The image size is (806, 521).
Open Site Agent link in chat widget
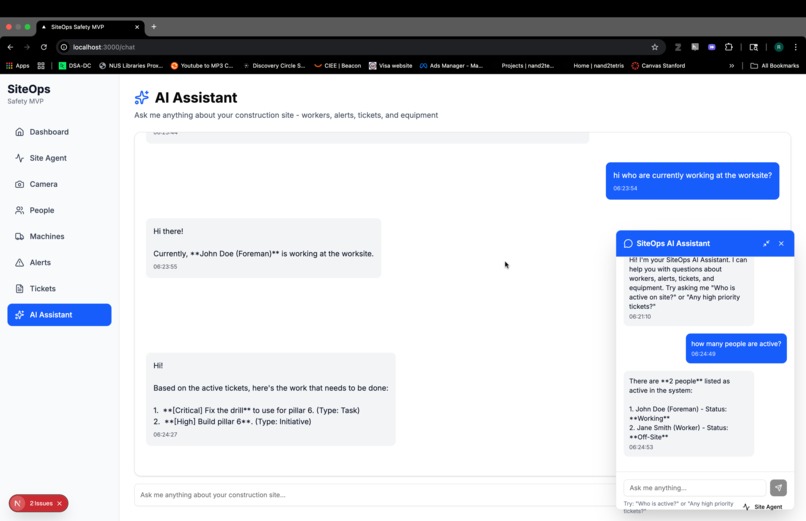tap(762, 507)
